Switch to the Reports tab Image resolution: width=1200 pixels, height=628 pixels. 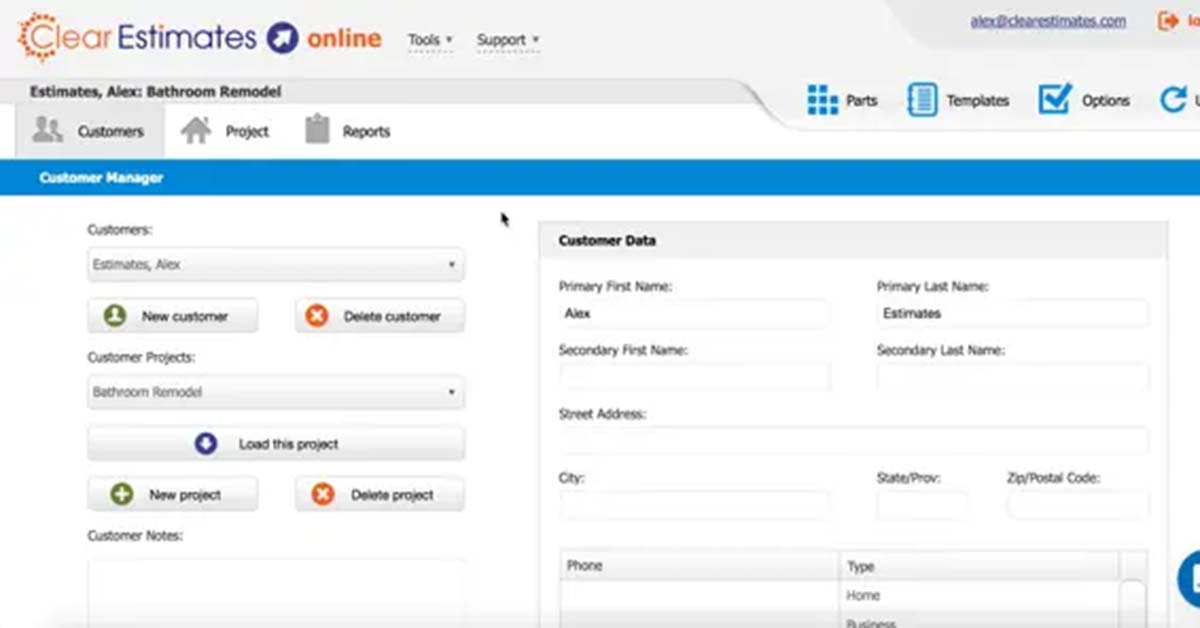[347, 131]
